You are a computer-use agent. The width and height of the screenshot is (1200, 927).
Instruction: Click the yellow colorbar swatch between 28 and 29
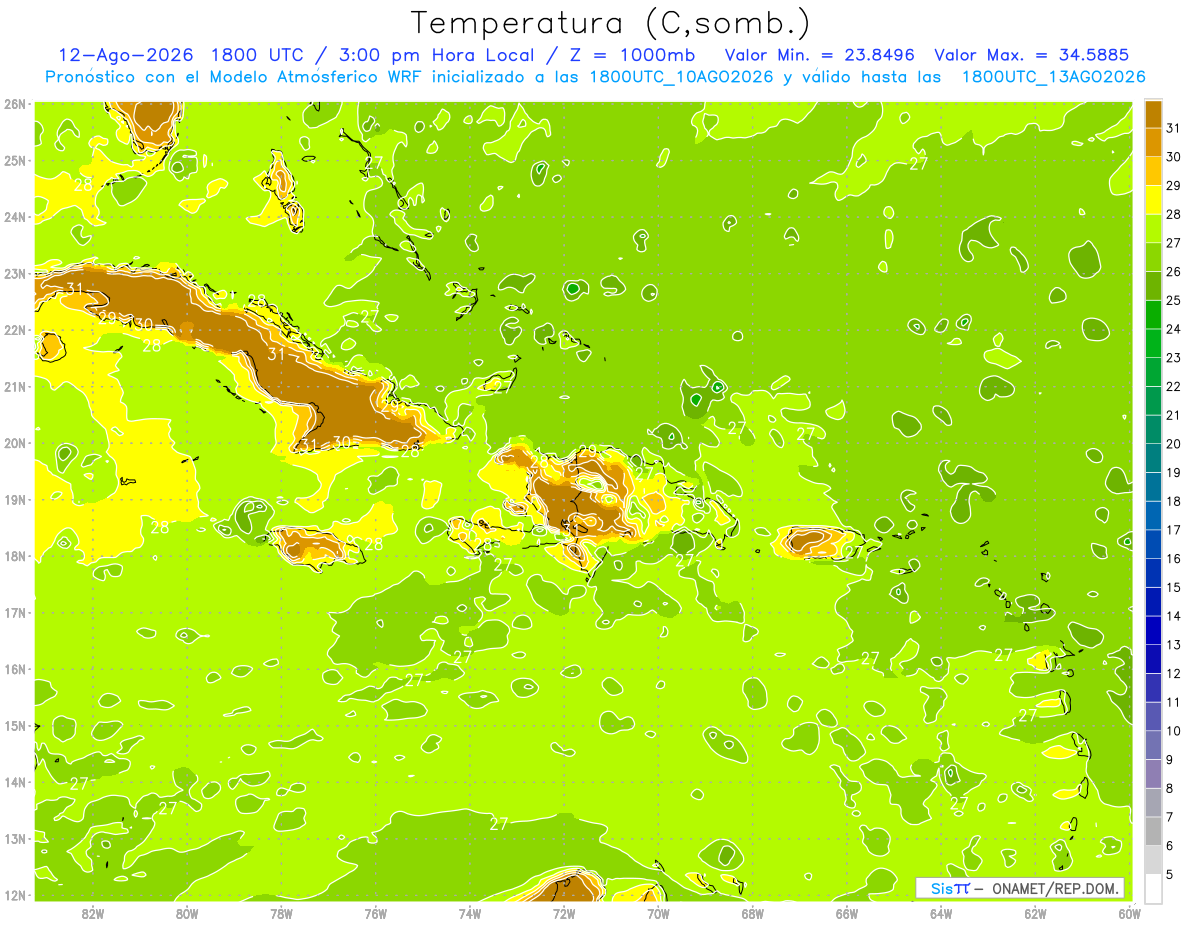1153,200
